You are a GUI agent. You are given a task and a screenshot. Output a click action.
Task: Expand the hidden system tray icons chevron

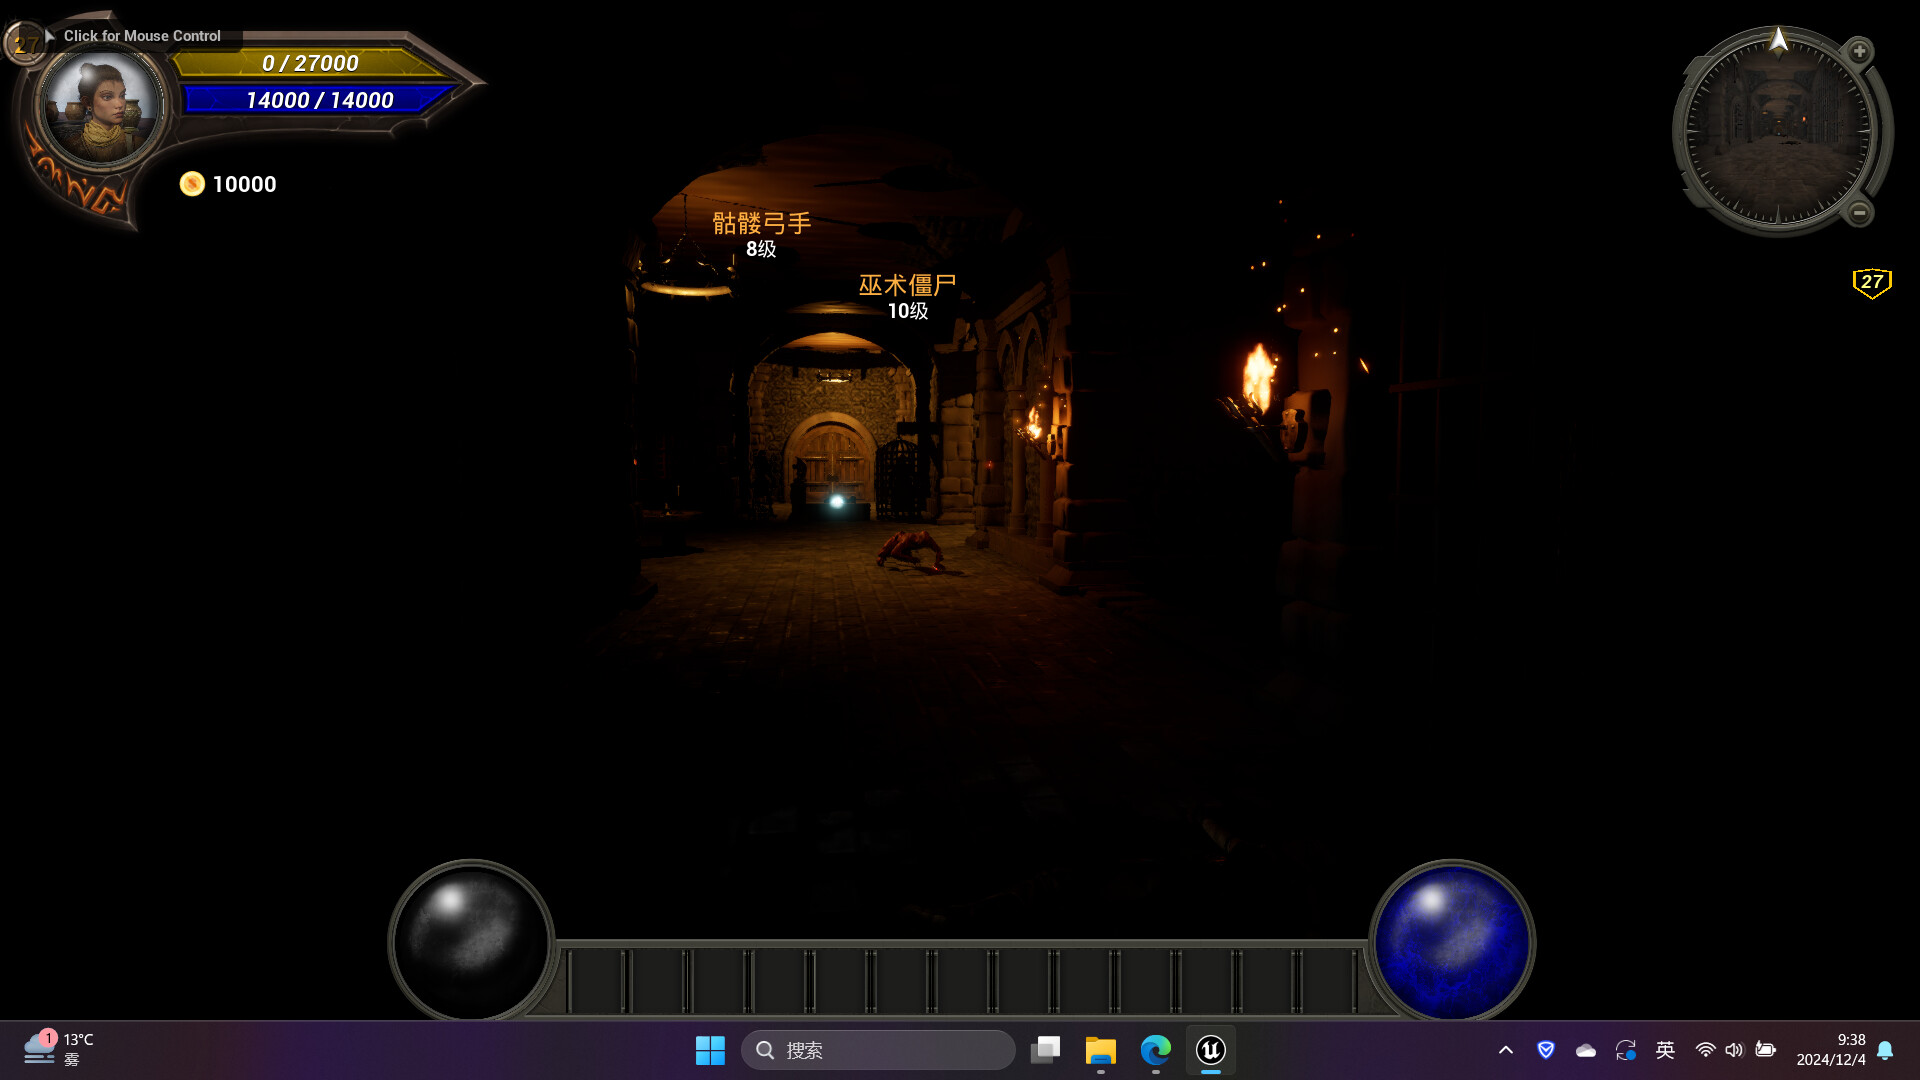click(1505, 1050)
